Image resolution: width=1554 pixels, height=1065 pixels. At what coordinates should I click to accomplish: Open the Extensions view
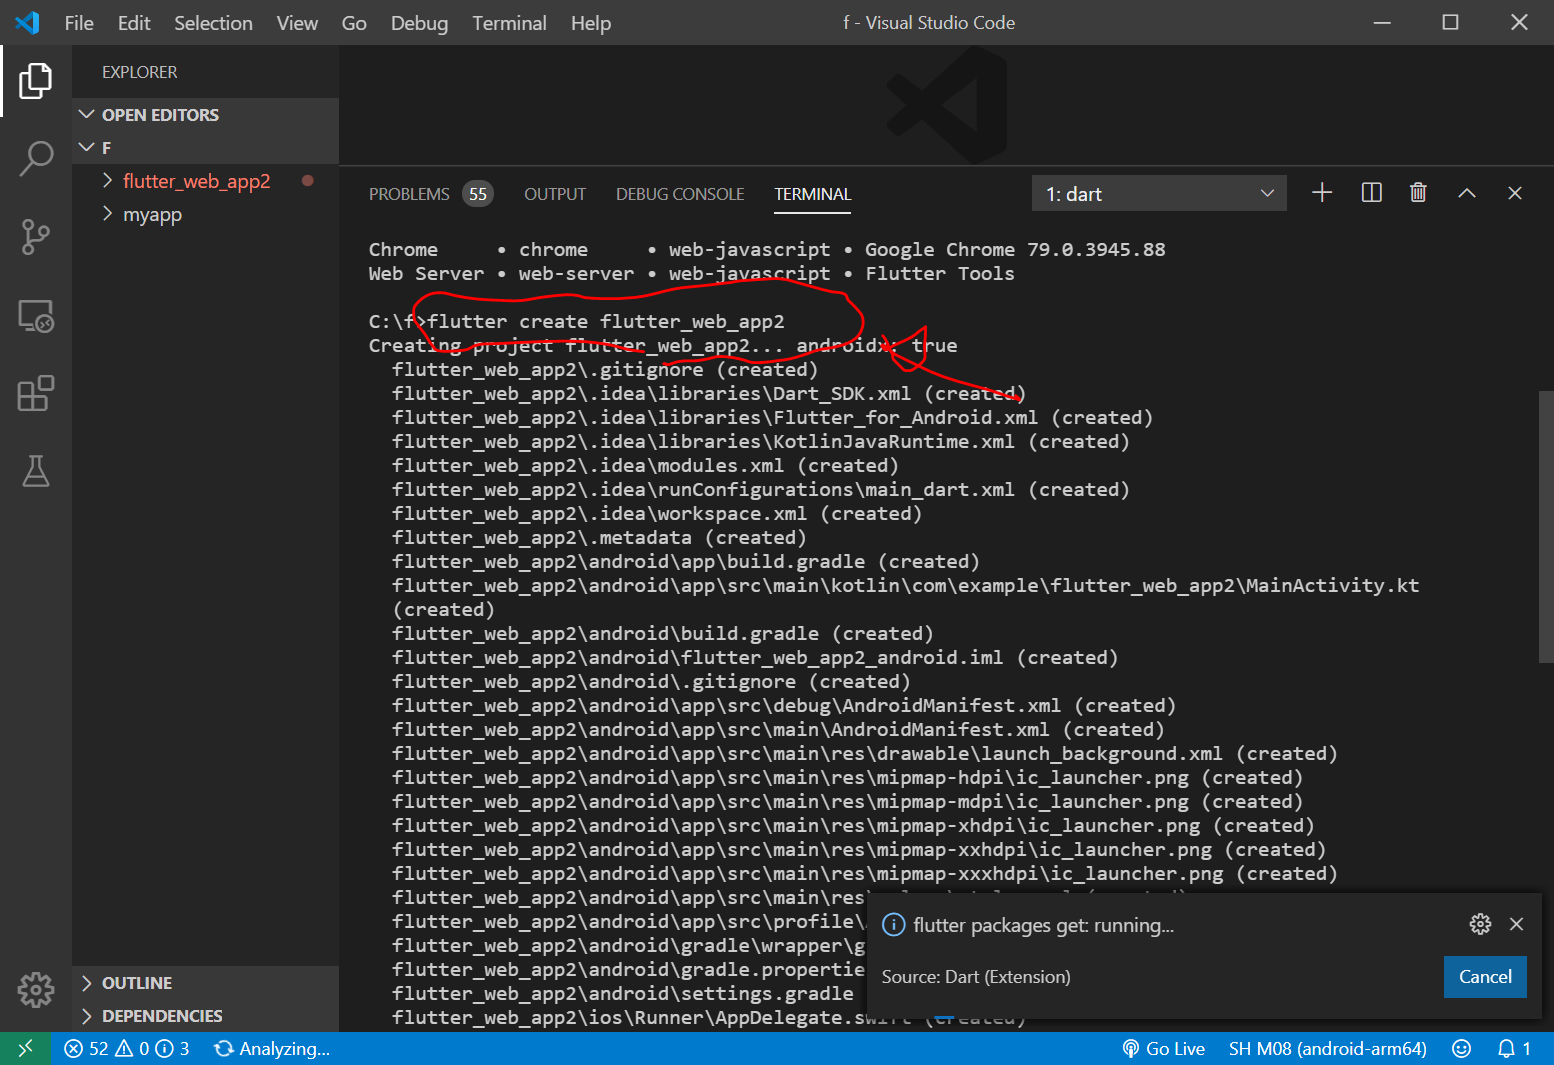pyautogui.click(x=36, y=393)
